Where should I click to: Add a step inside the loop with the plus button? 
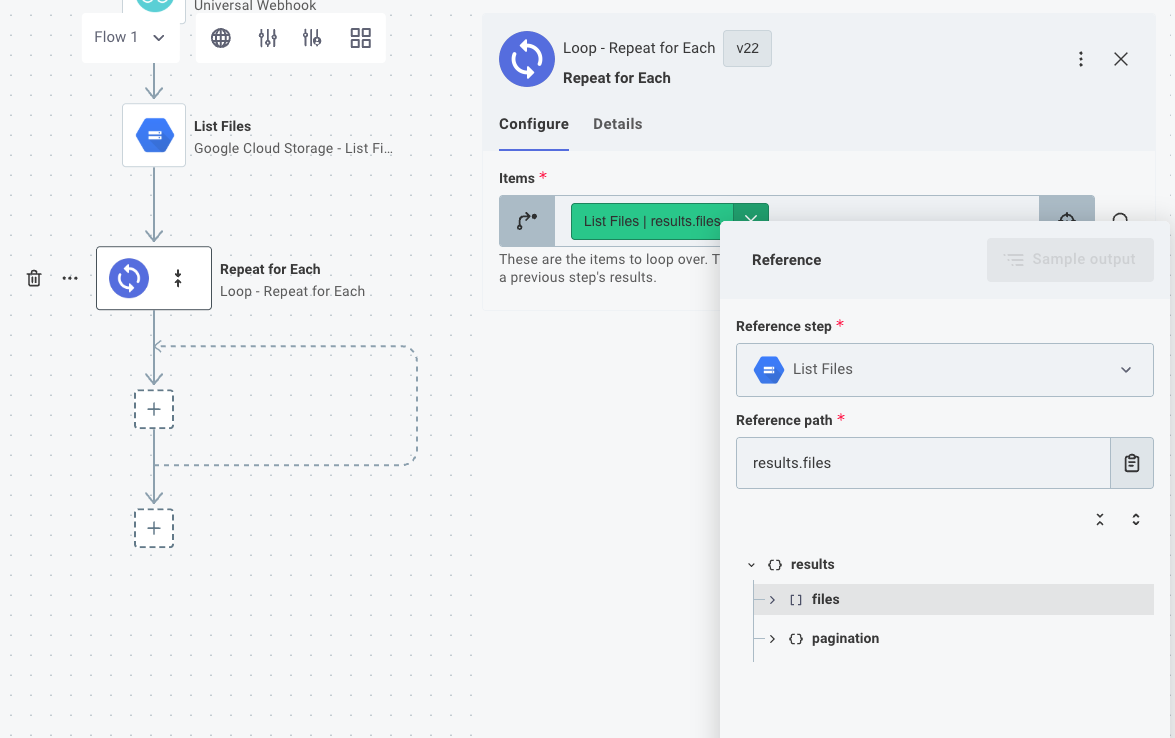click(154, 409)
